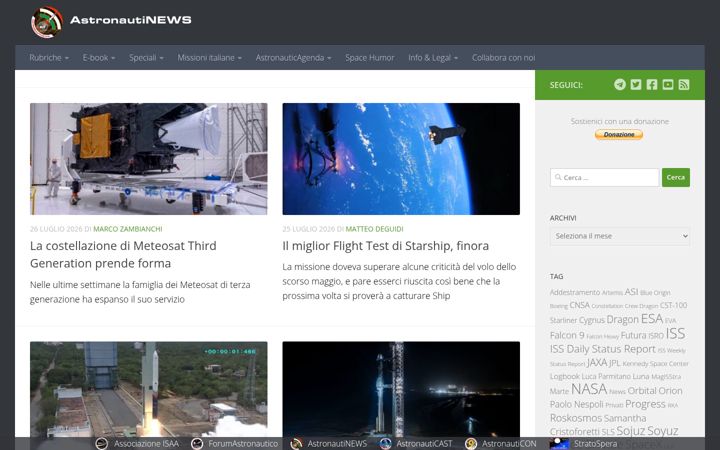The height and width of the screenshot is (450, 720).
Task: Select the Orion tag
Action: (x=670, y=391)
